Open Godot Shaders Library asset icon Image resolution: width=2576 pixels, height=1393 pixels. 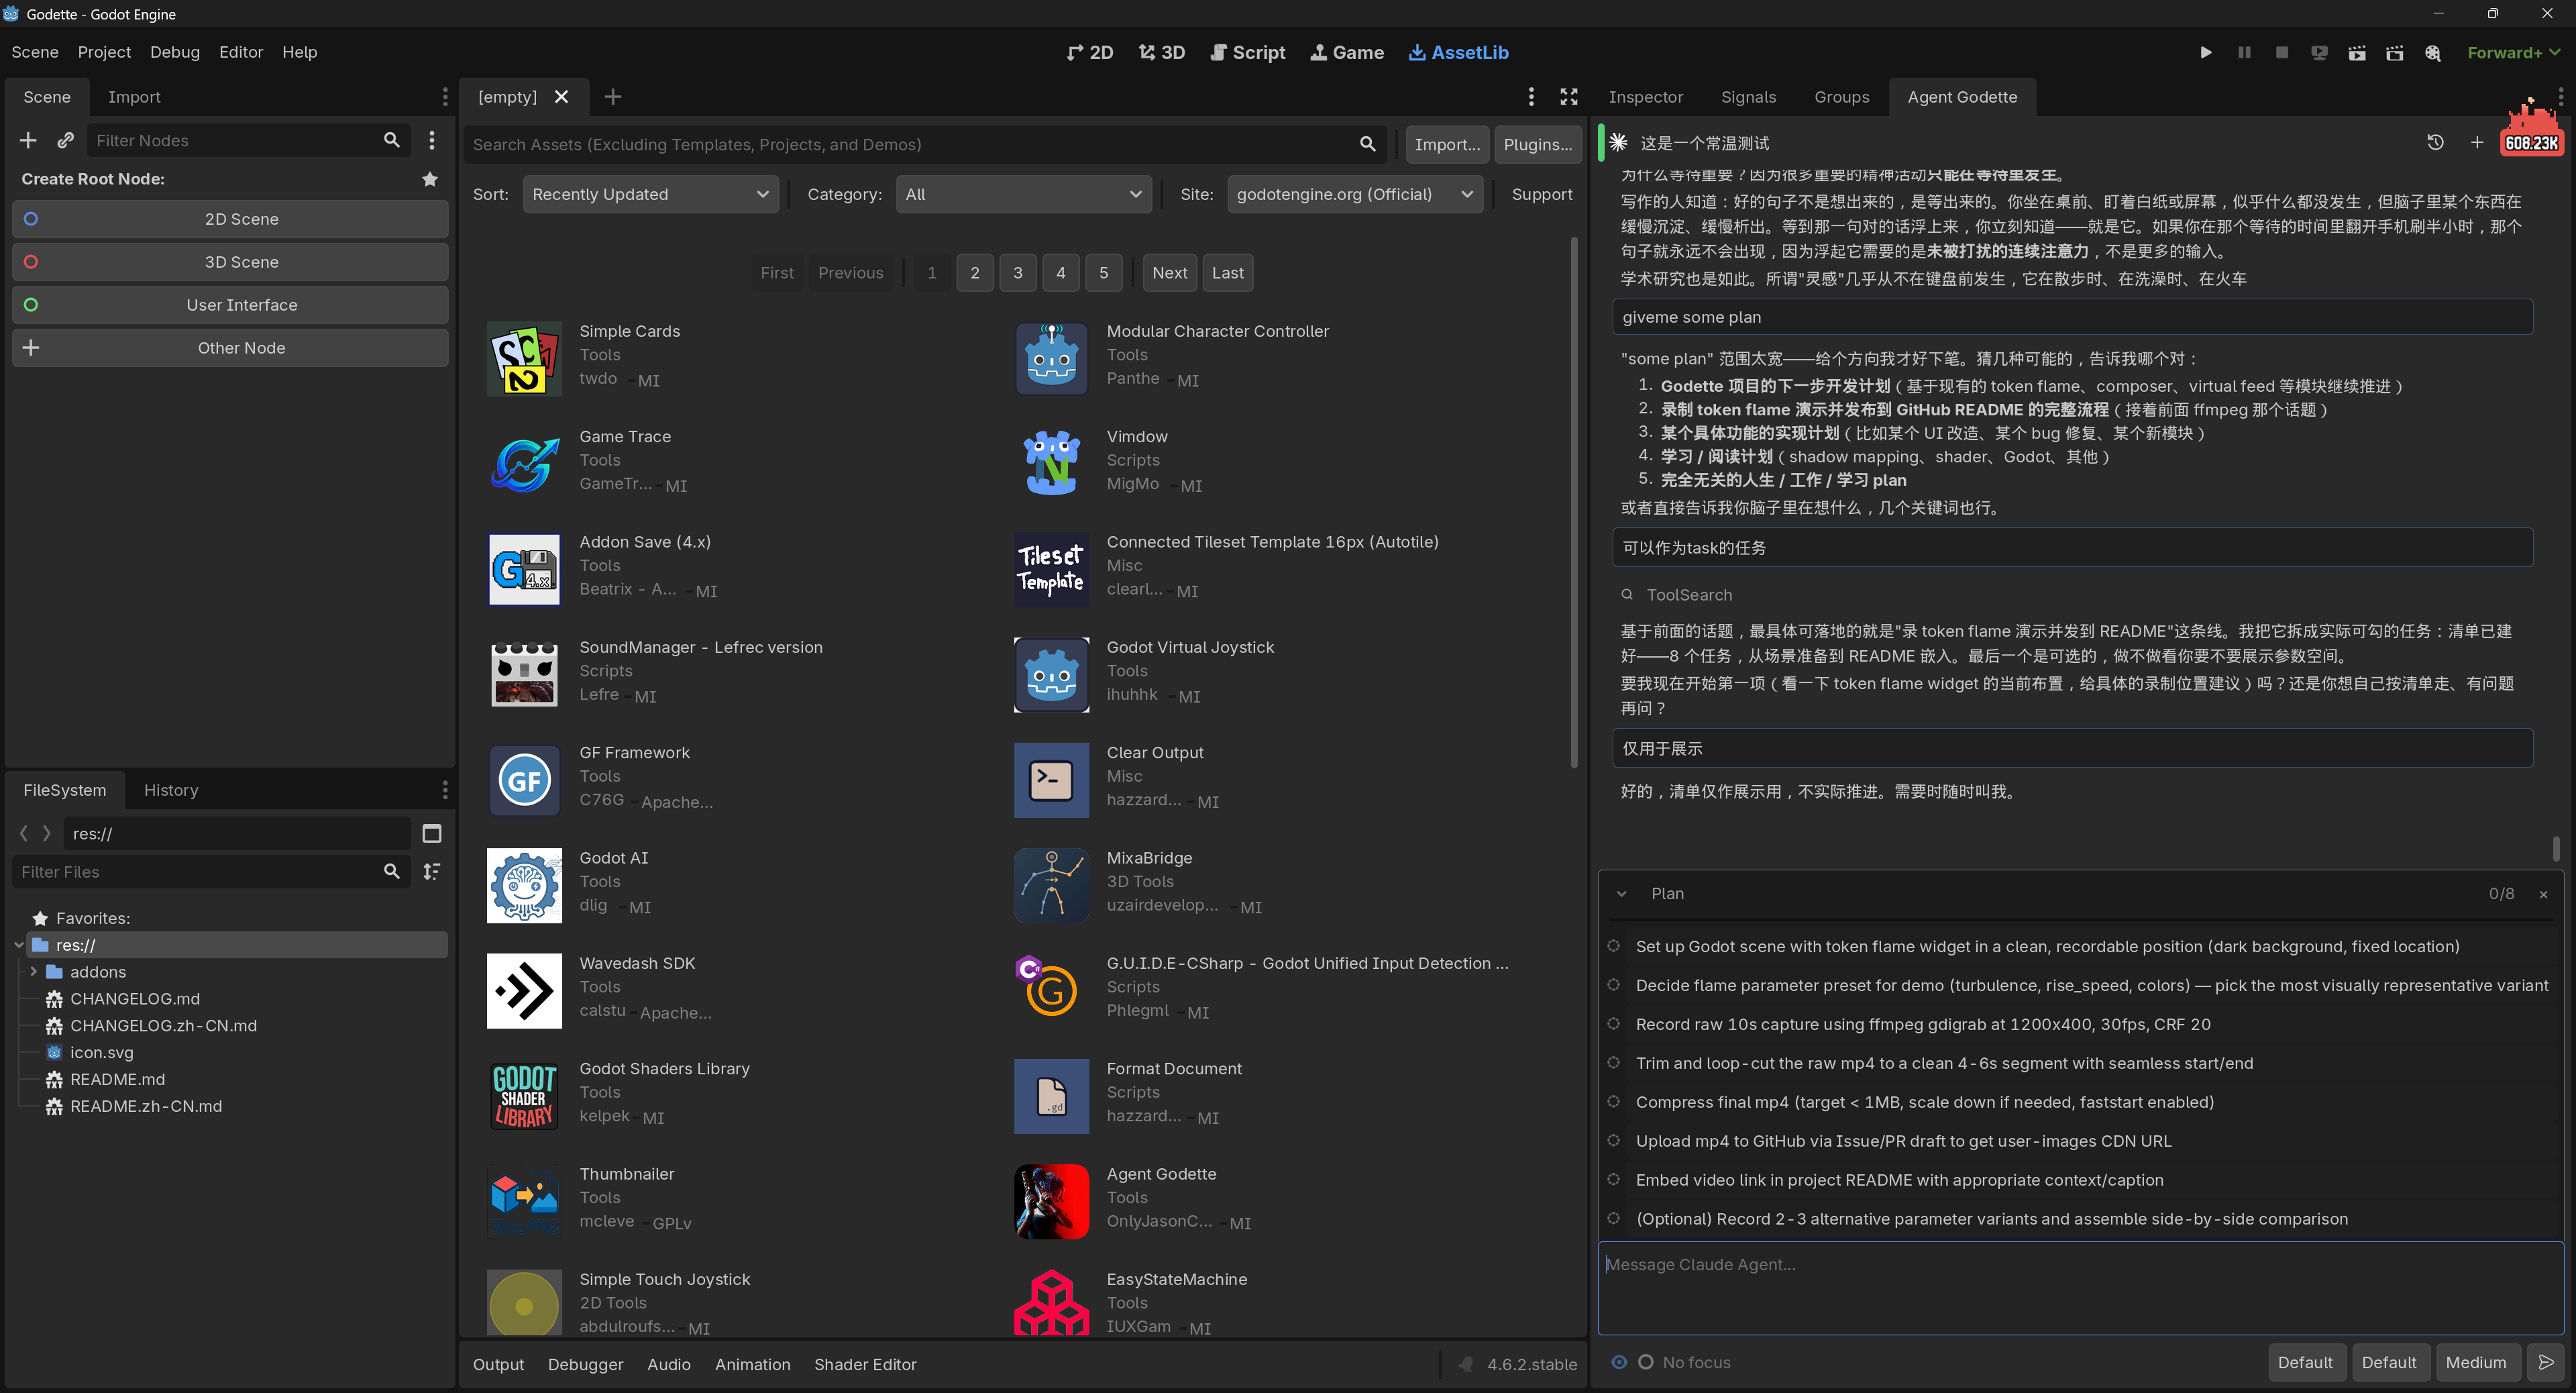click(524, 1096)
